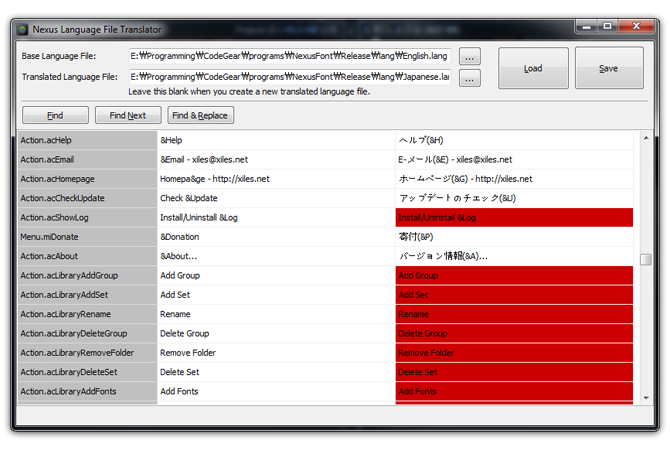Screen dimensions: 670x450
Task: Click the base 'Rename' cell
Action: tap(276, 314)
